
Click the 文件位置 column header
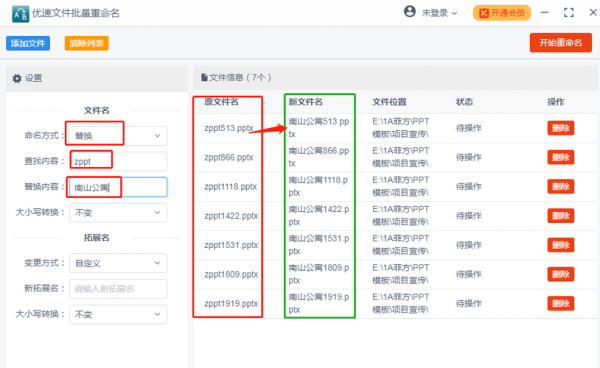[389, 102]
